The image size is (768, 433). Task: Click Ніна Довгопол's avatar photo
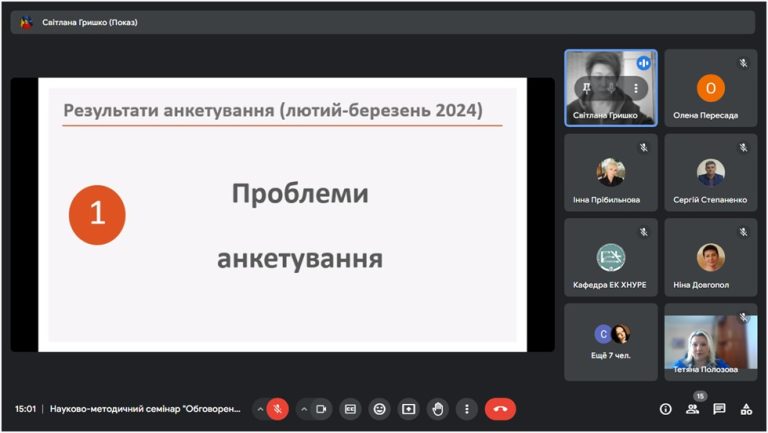pyautogui.click(x=711, y=257)
